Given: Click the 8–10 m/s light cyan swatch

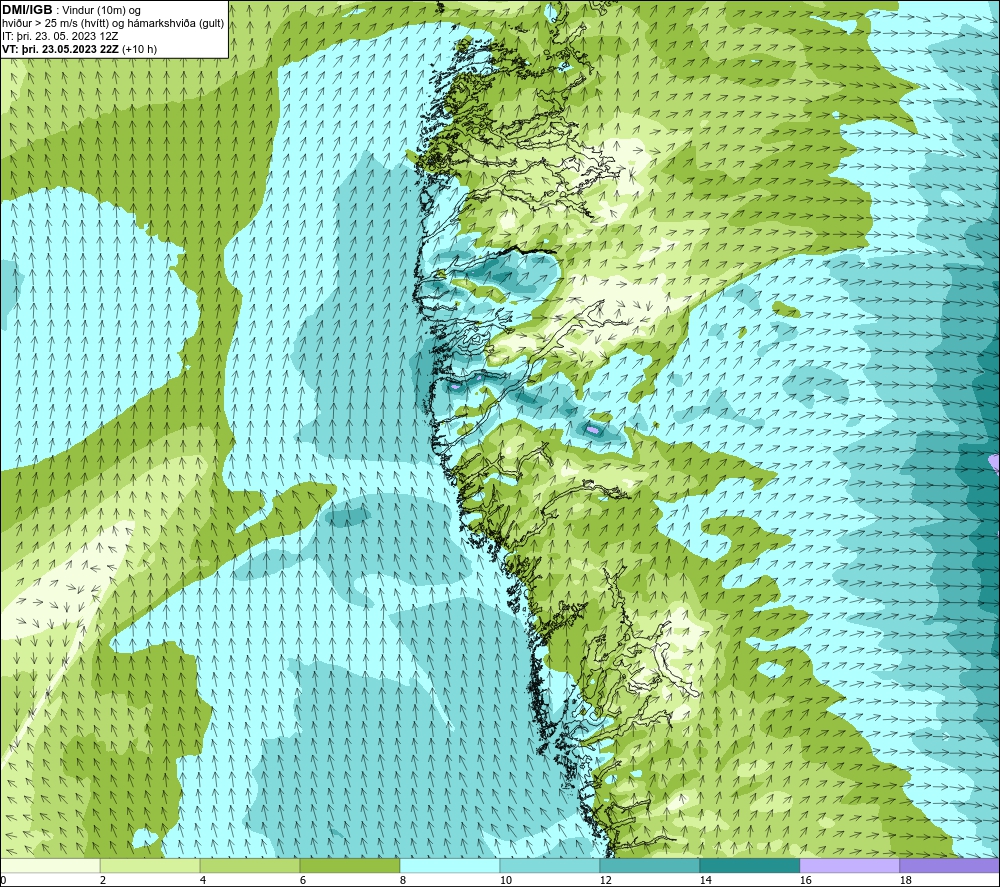Looking at the screenshot, I should tap(450, 865).
